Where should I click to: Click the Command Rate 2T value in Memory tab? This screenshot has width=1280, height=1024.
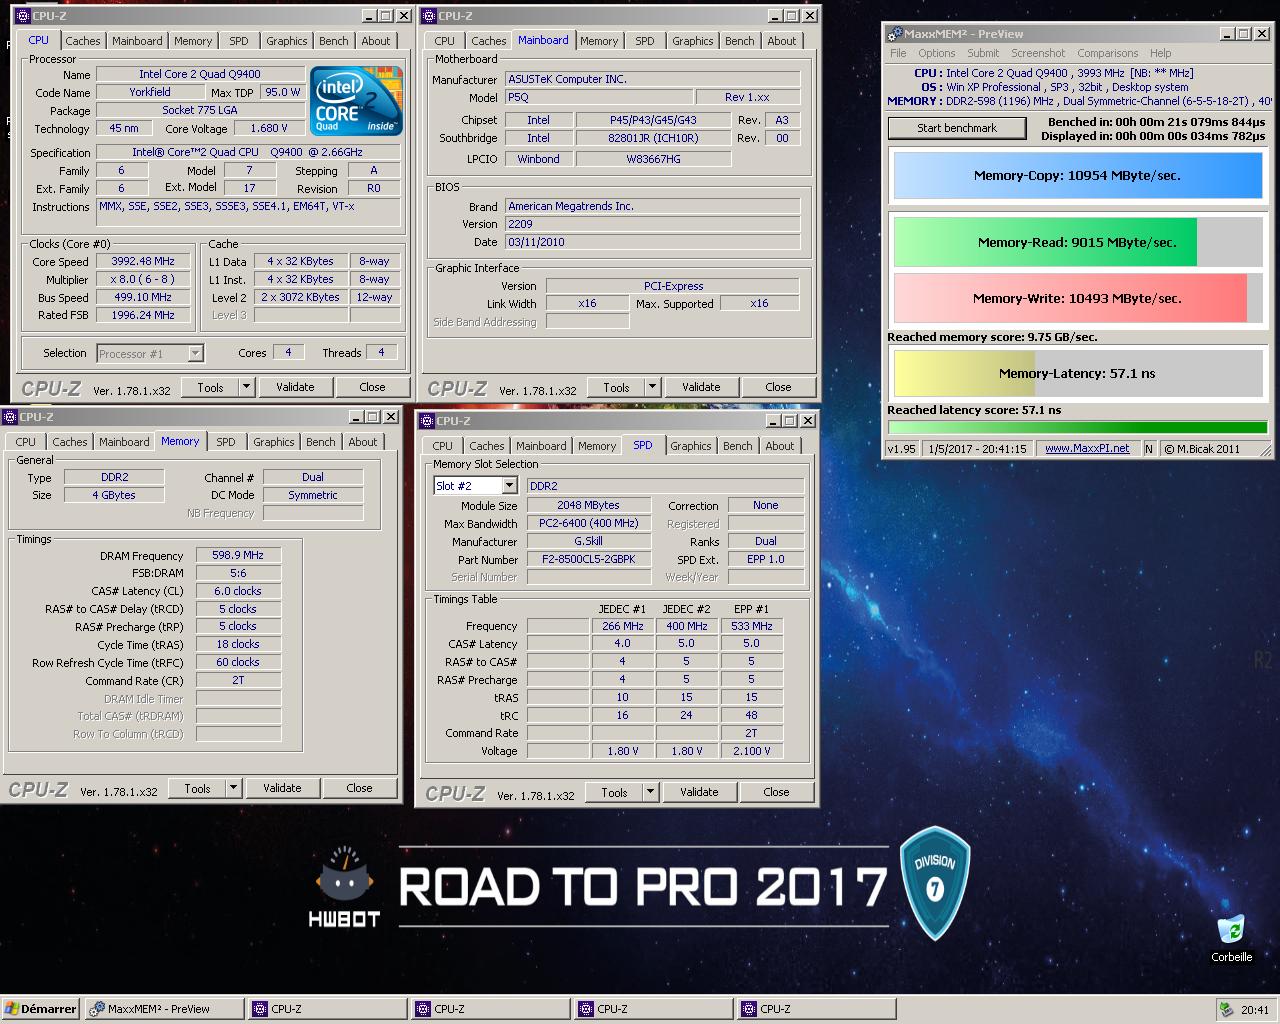tap(238, 680)
